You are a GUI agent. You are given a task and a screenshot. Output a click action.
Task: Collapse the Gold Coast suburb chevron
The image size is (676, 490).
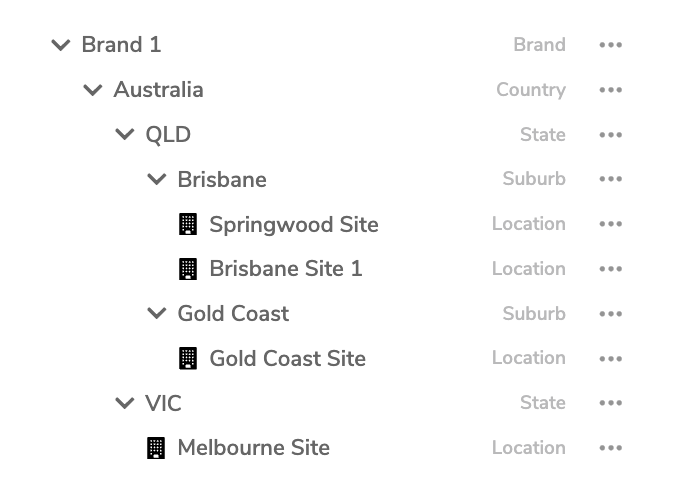(x=156, y=313)
